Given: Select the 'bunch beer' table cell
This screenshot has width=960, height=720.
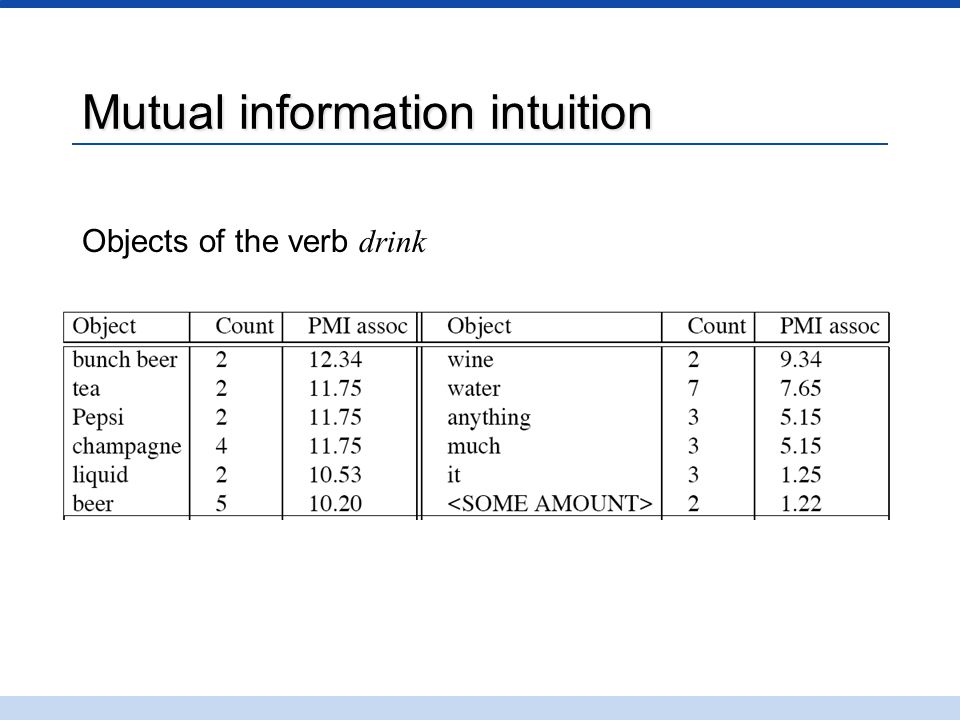Looking at the screenshot, I should click(x=125, y=359).
